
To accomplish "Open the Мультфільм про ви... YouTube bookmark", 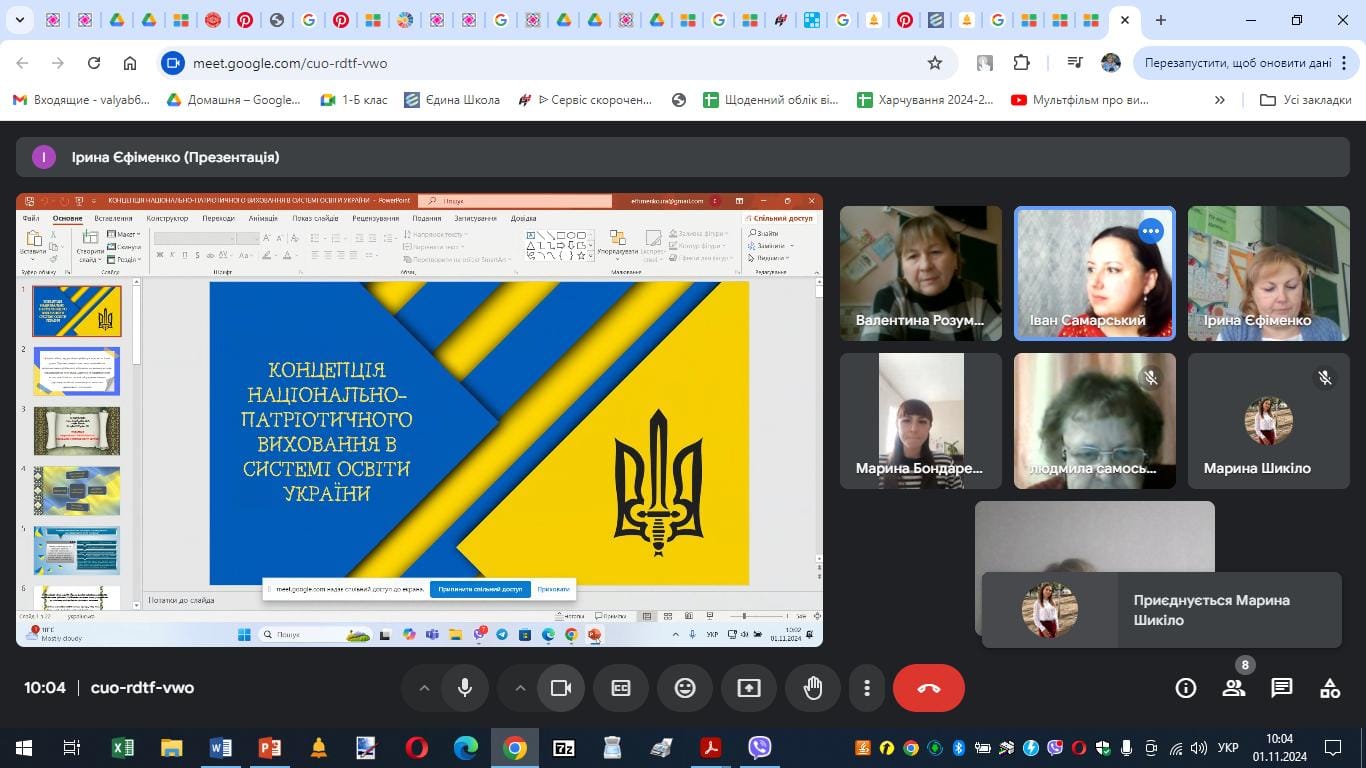I will pos(1080,100).
